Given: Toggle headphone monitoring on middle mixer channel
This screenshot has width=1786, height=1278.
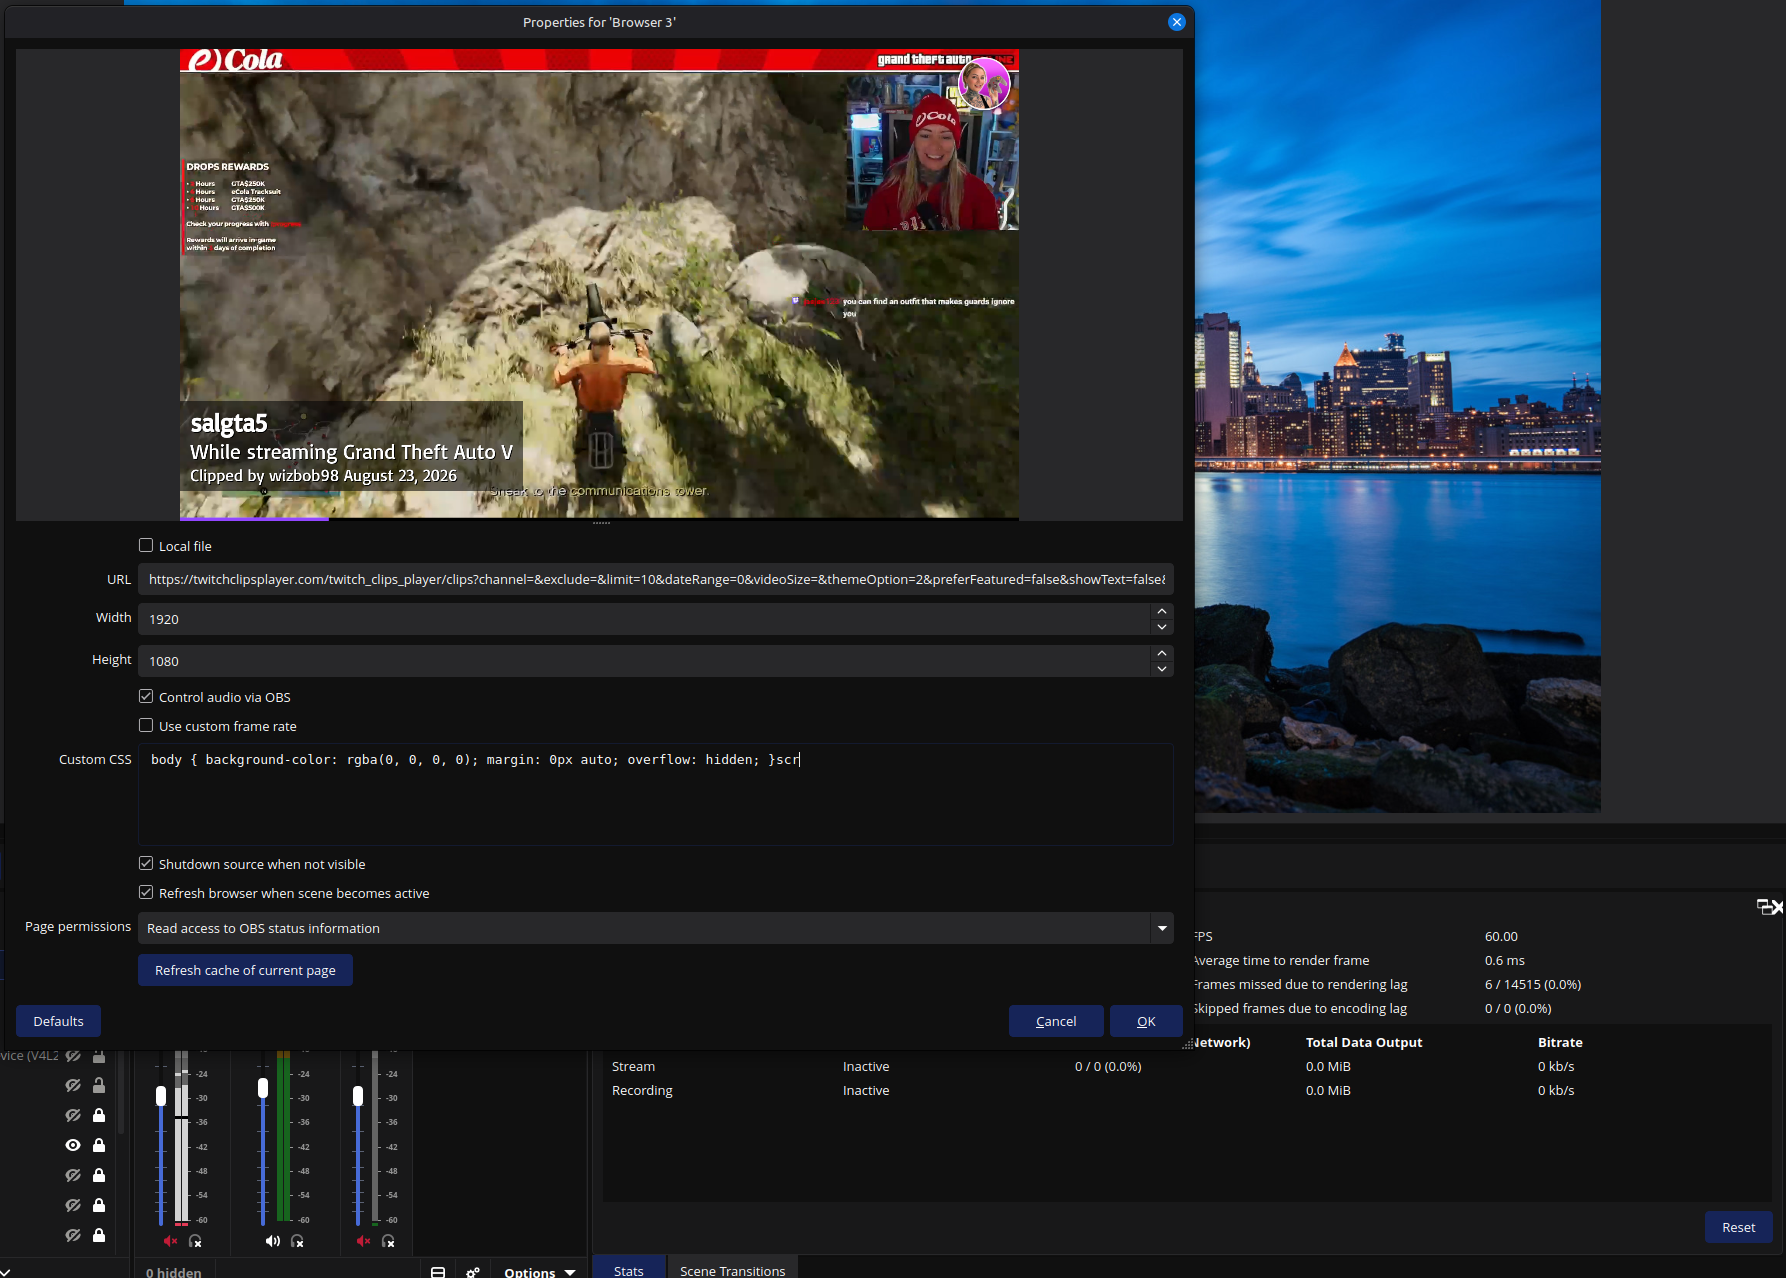Looking at the screenshot, I should point(297,1241).
